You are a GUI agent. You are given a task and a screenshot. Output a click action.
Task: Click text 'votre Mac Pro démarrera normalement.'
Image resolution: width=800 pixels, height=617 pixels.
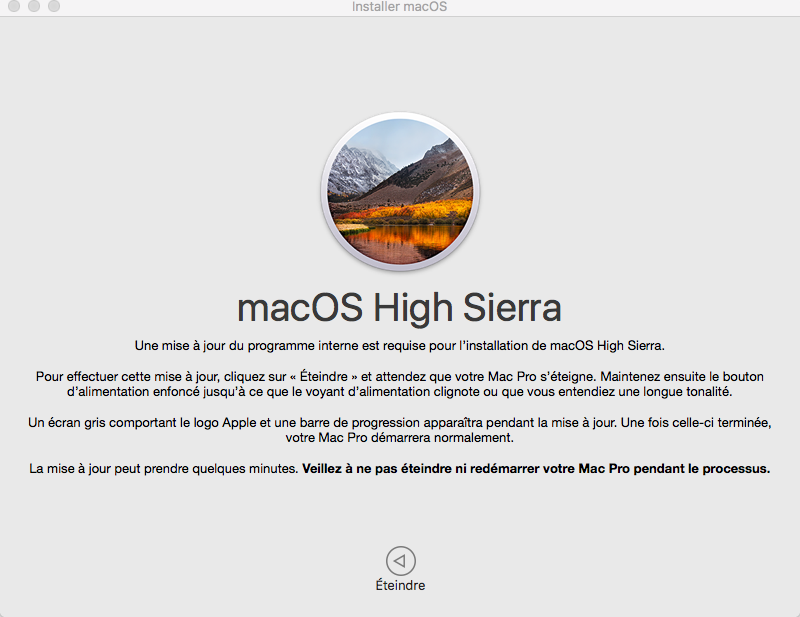(x=399, y=438)
